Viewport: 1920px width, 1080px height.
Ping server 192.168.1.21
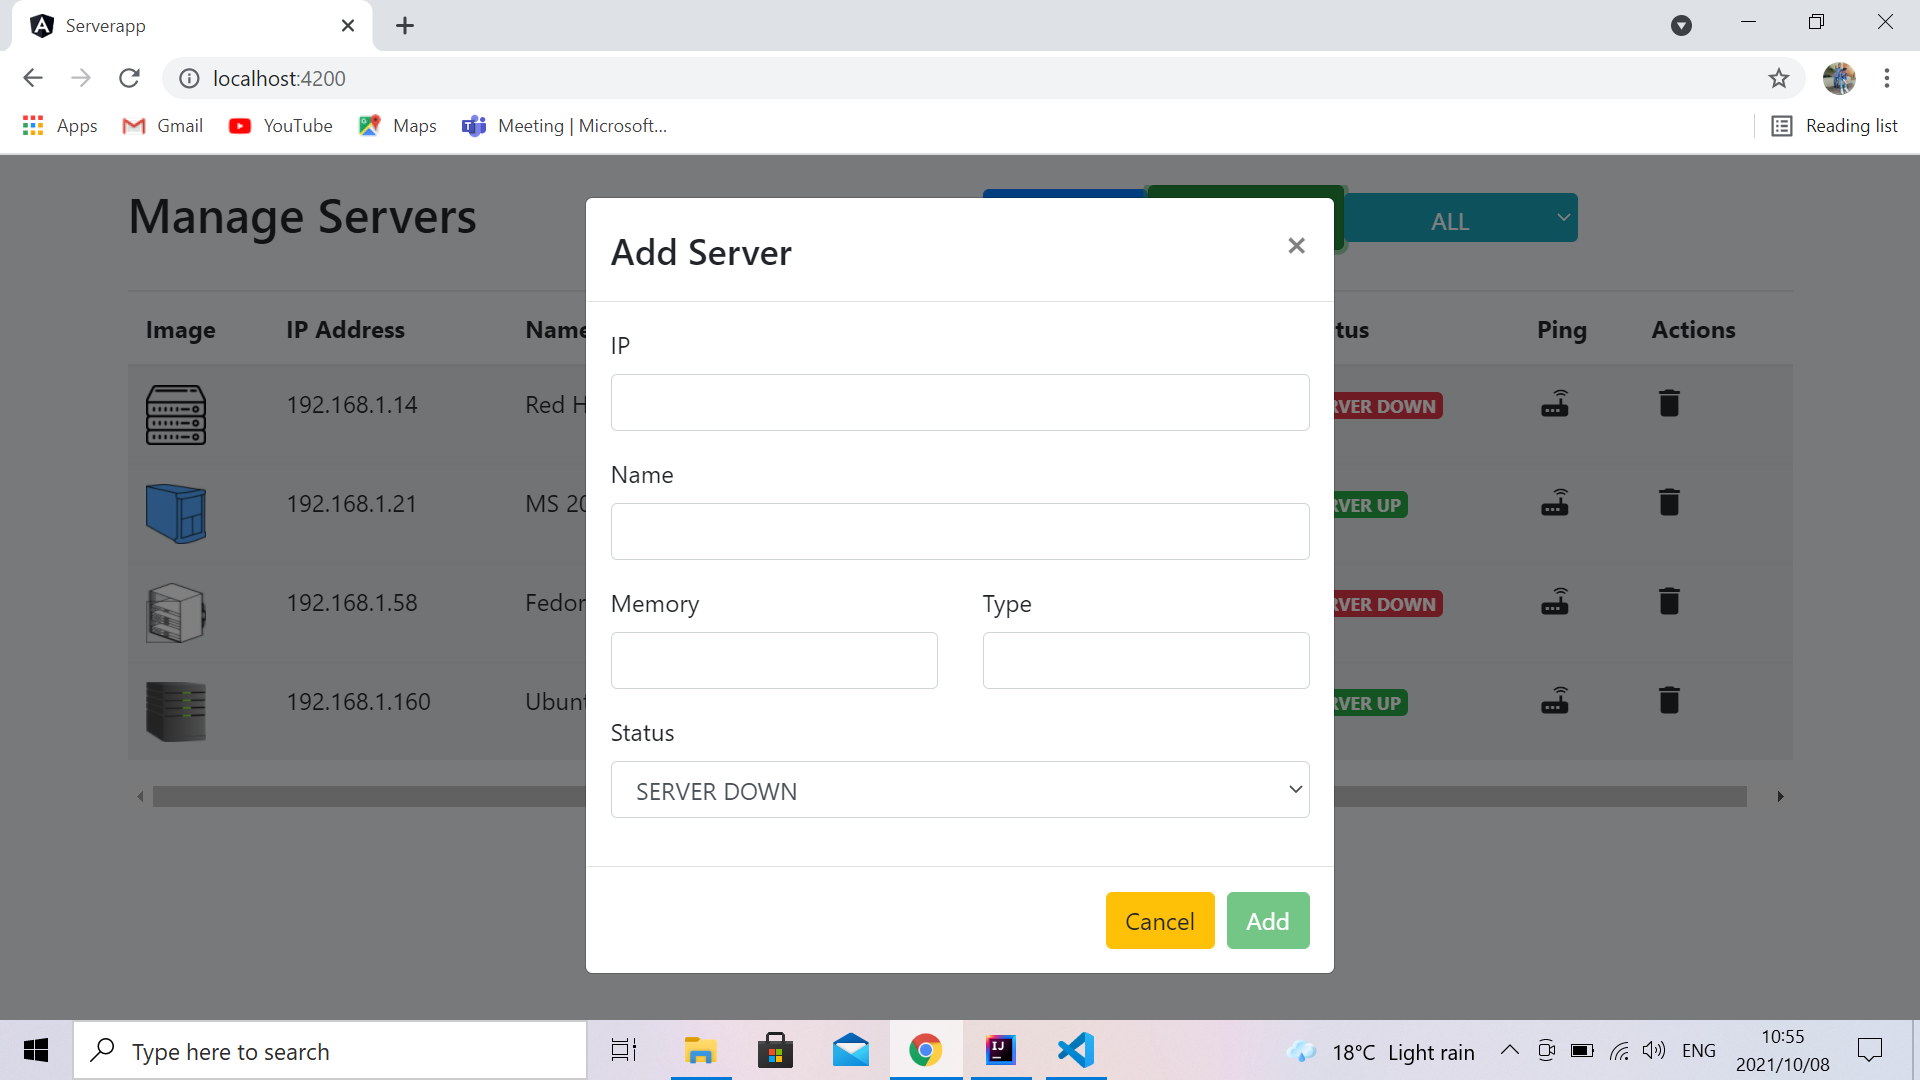(1555, 503)
